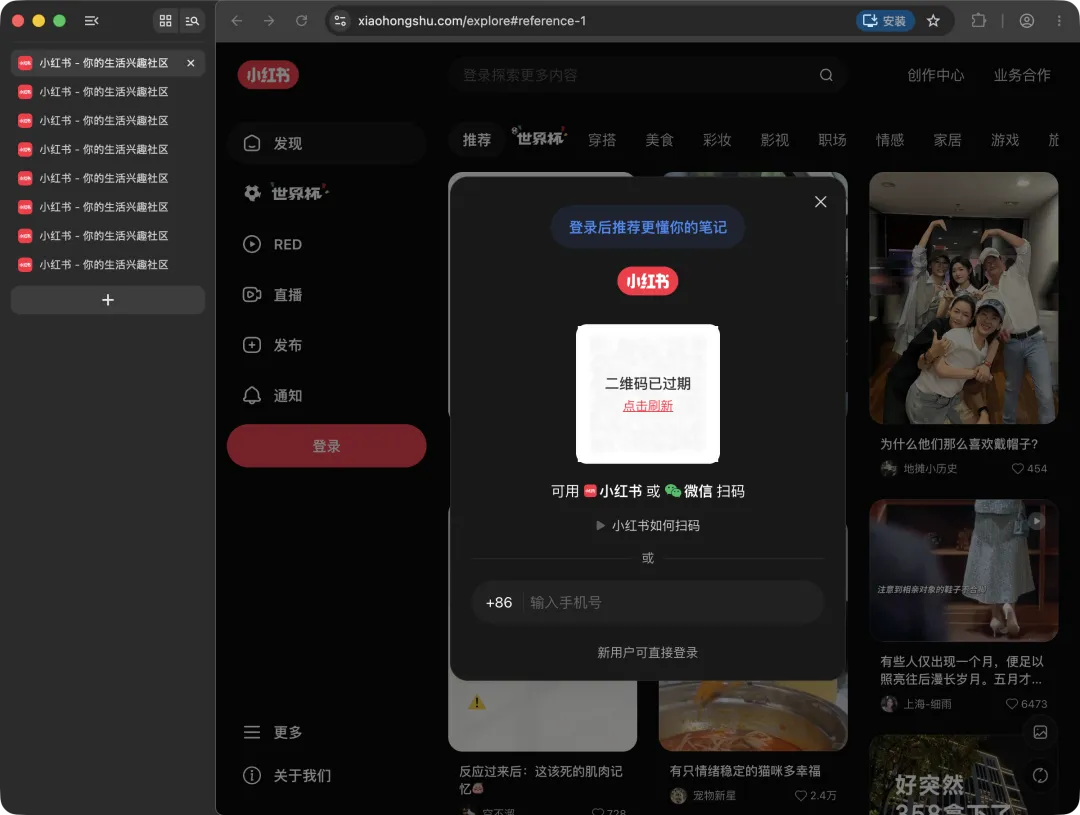Like the note with 454 likes

tap(1029, 468)
